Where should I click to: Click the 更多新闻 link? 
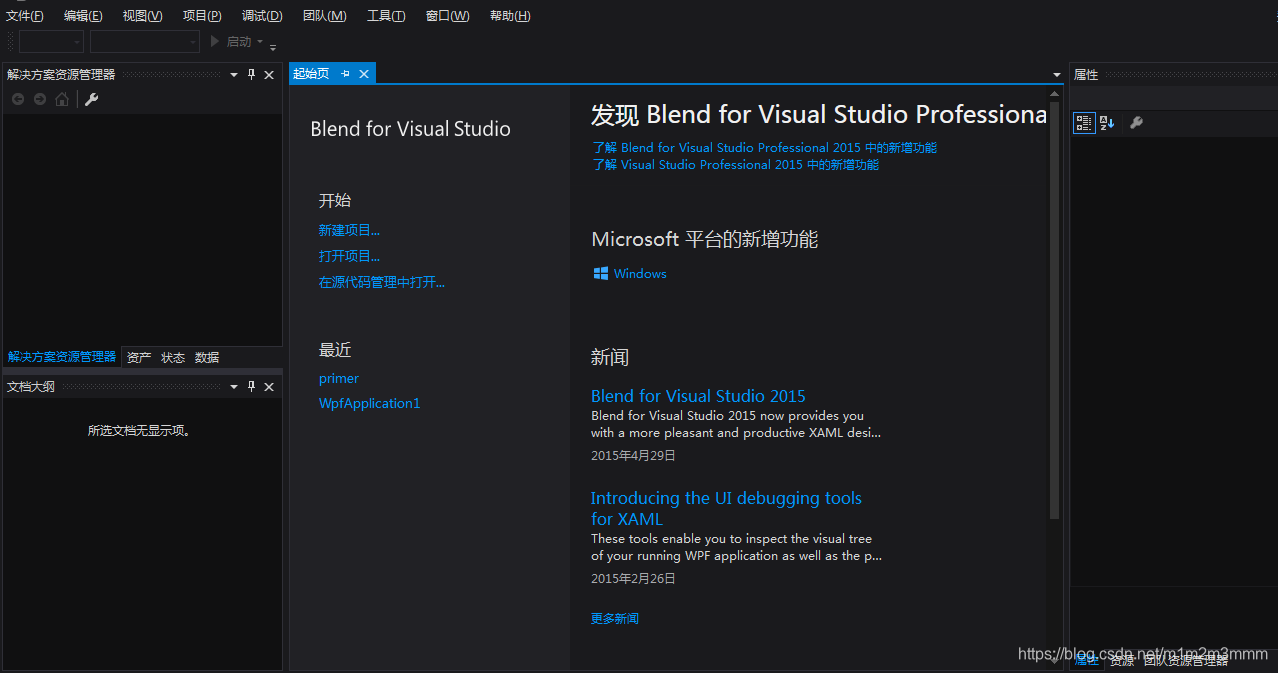(614, 618)
